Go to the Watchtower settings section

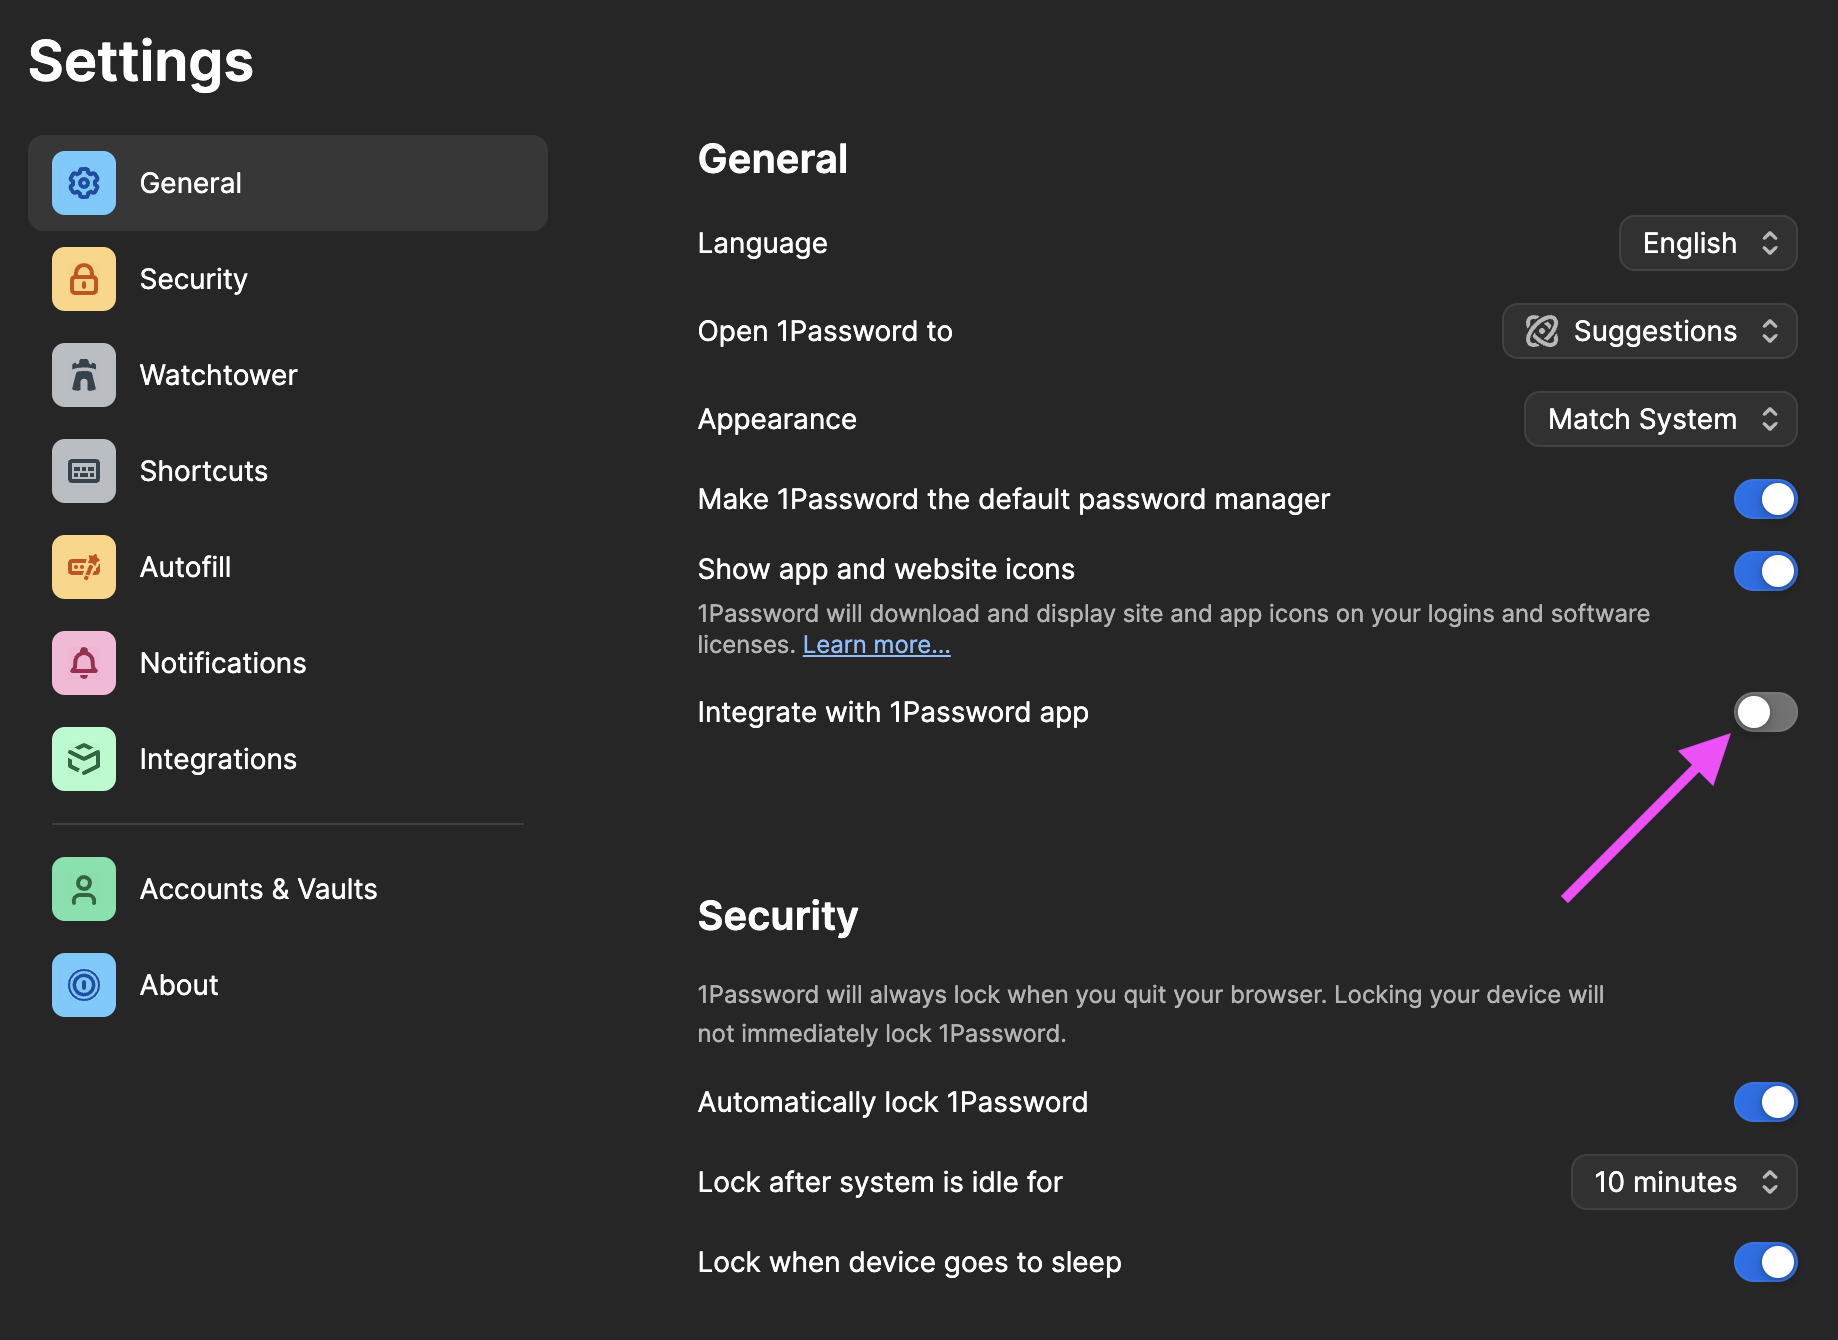click(218, 375)
